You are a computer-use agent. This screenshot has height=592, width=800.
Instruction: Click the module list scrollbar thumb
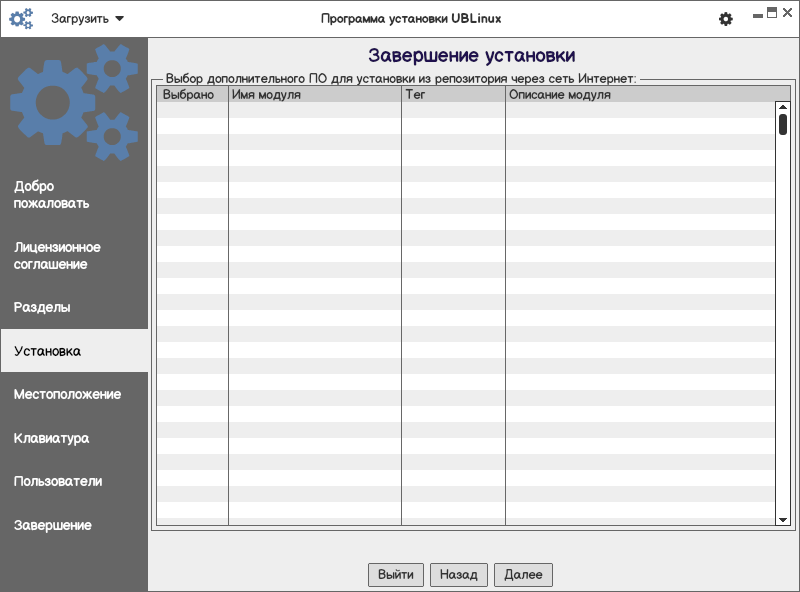click(x=783, y=124)
